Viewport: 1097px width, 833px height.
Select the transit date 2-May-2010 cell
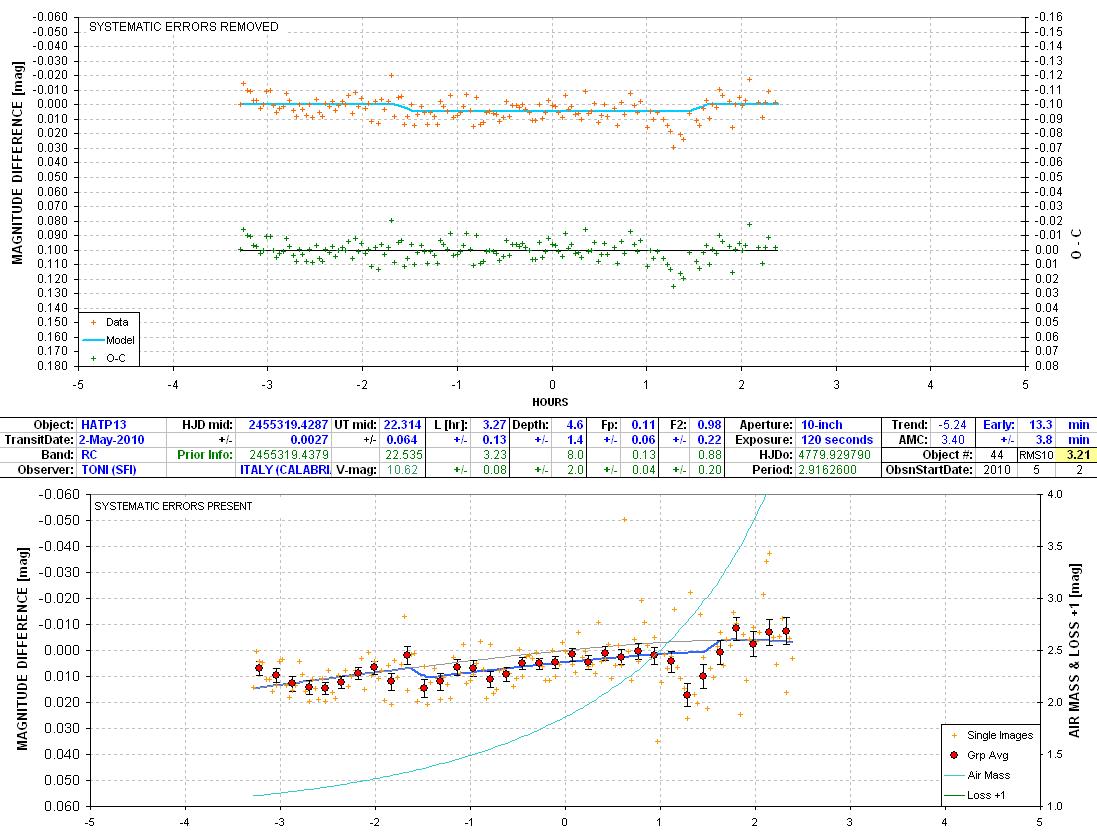(x=111, y=440)
